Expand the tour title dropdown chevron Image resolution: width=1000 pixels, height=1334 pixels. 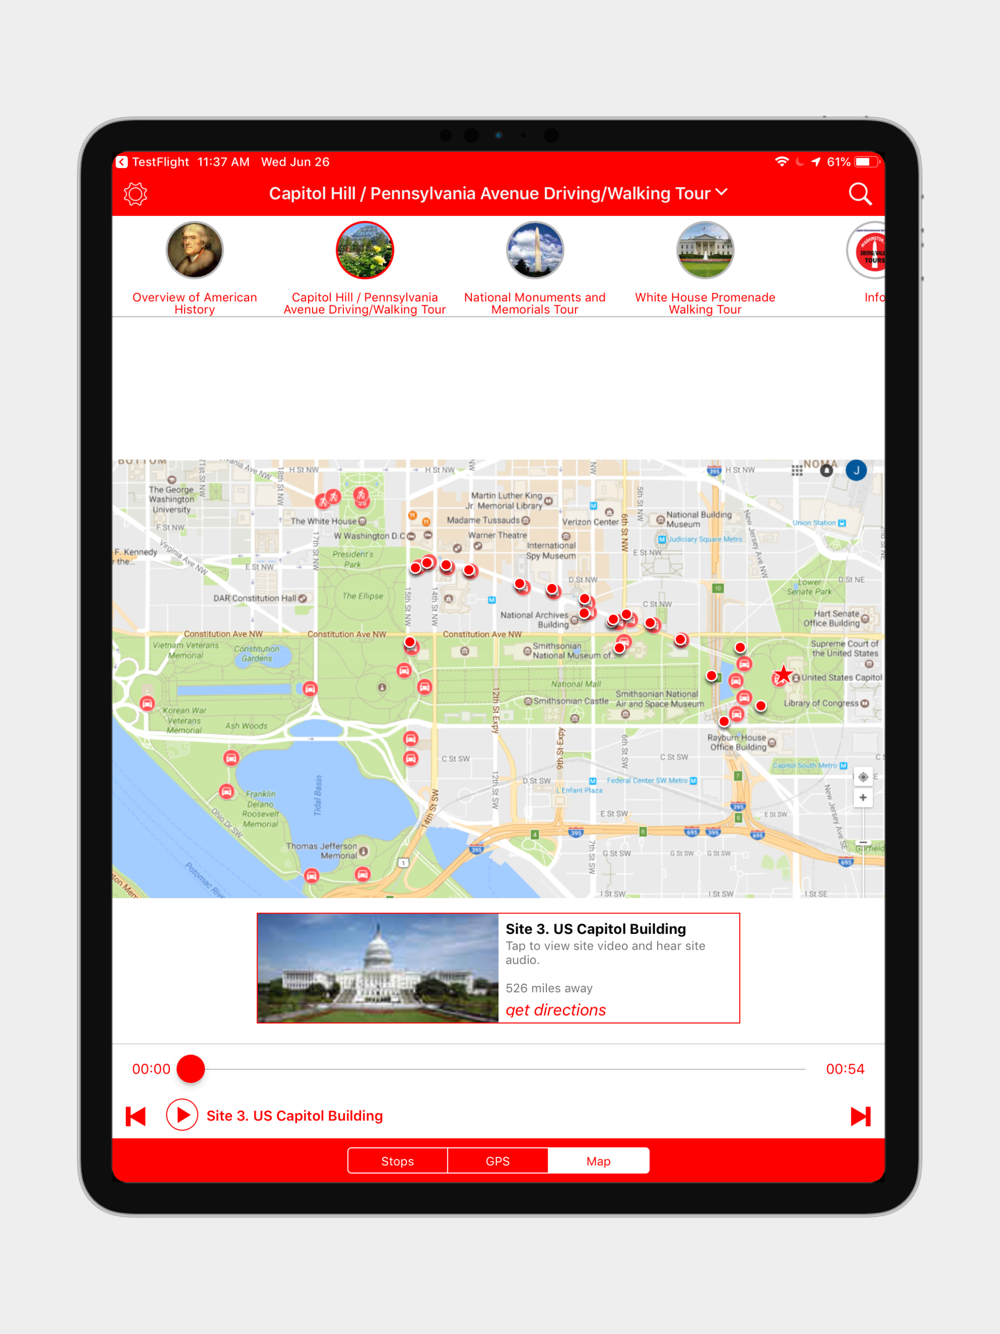(722, 192)
